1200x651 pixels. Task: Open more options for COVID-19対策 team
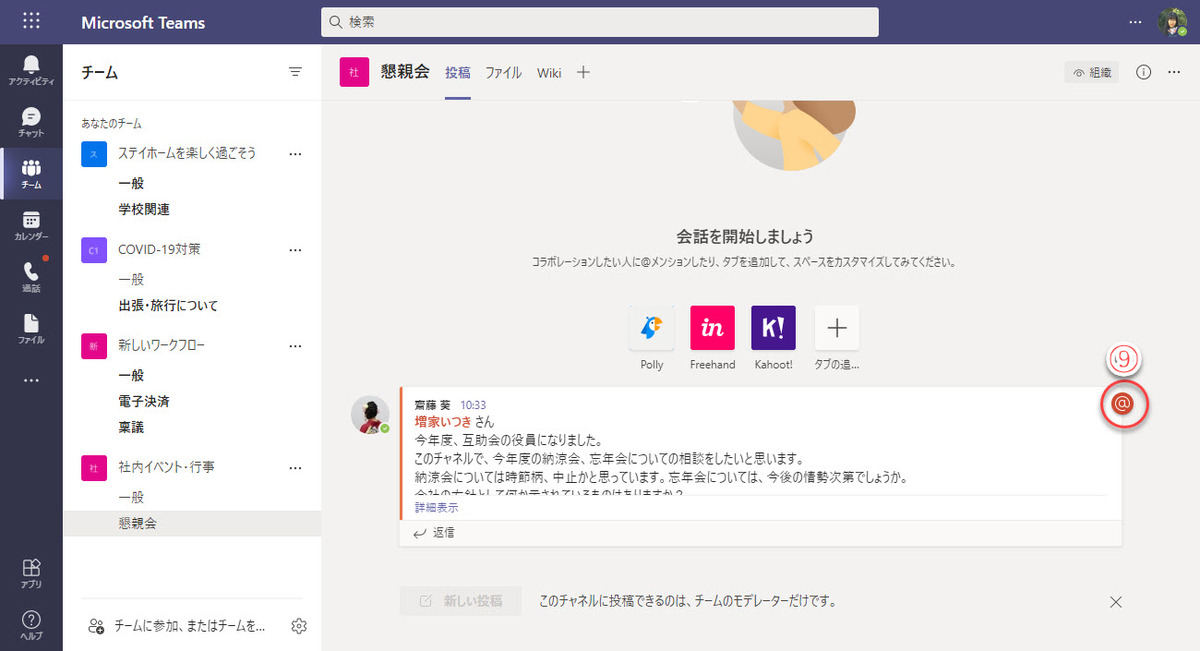click(x=295, y=250)
